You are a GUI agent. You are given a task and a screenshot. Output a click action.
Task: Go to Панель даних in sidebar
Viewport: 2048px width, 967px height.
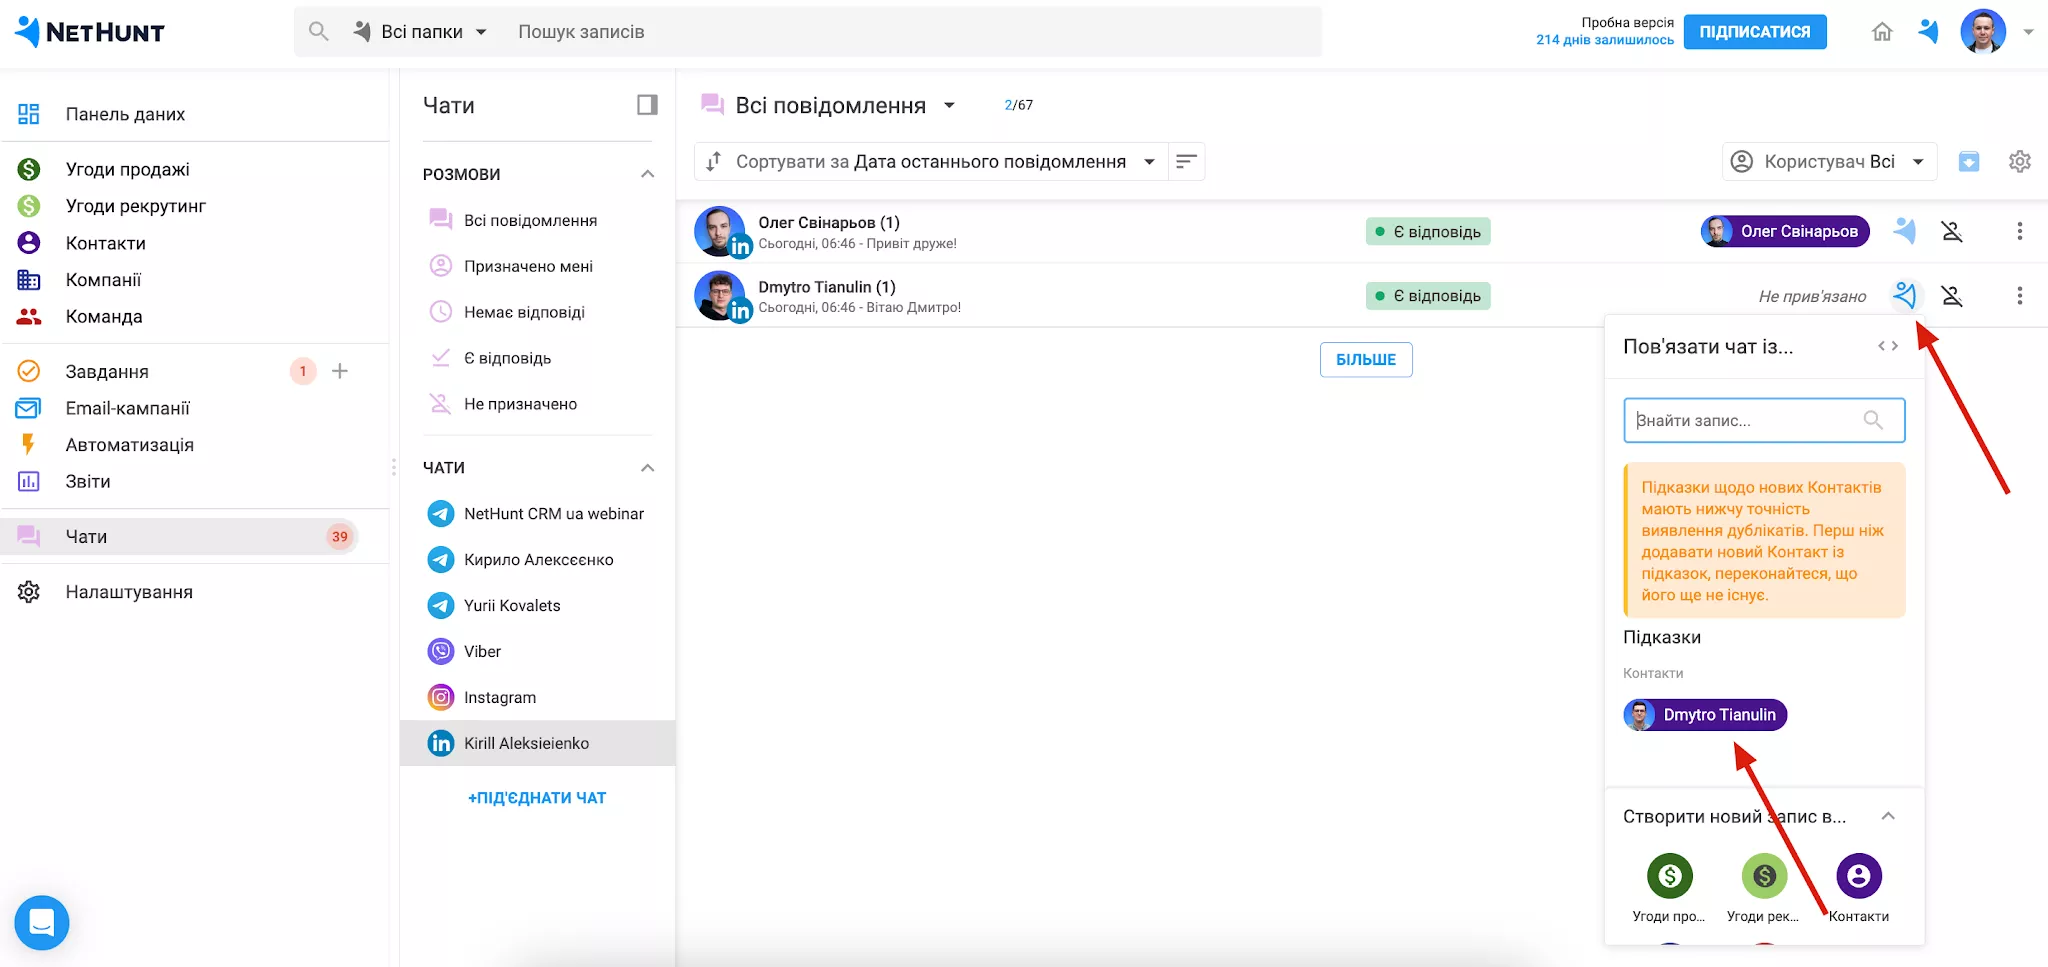125,114
